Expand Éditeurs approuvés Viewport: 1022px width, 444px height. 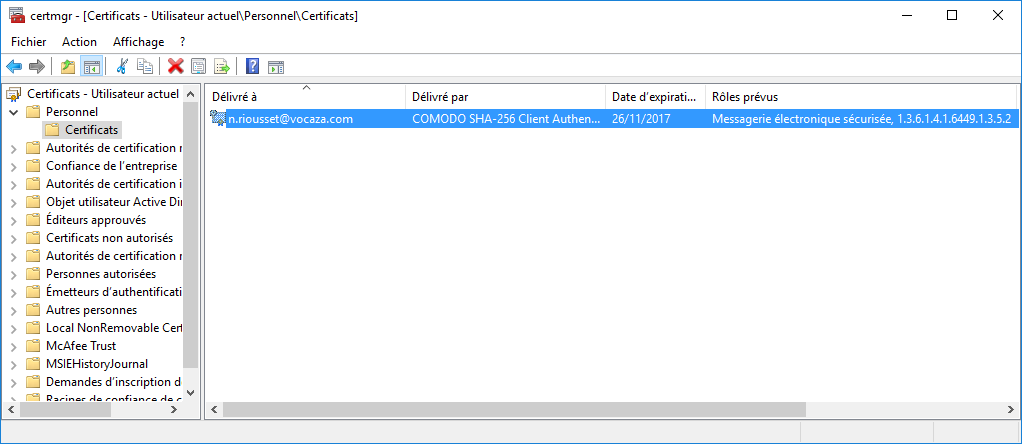point(14,220)
